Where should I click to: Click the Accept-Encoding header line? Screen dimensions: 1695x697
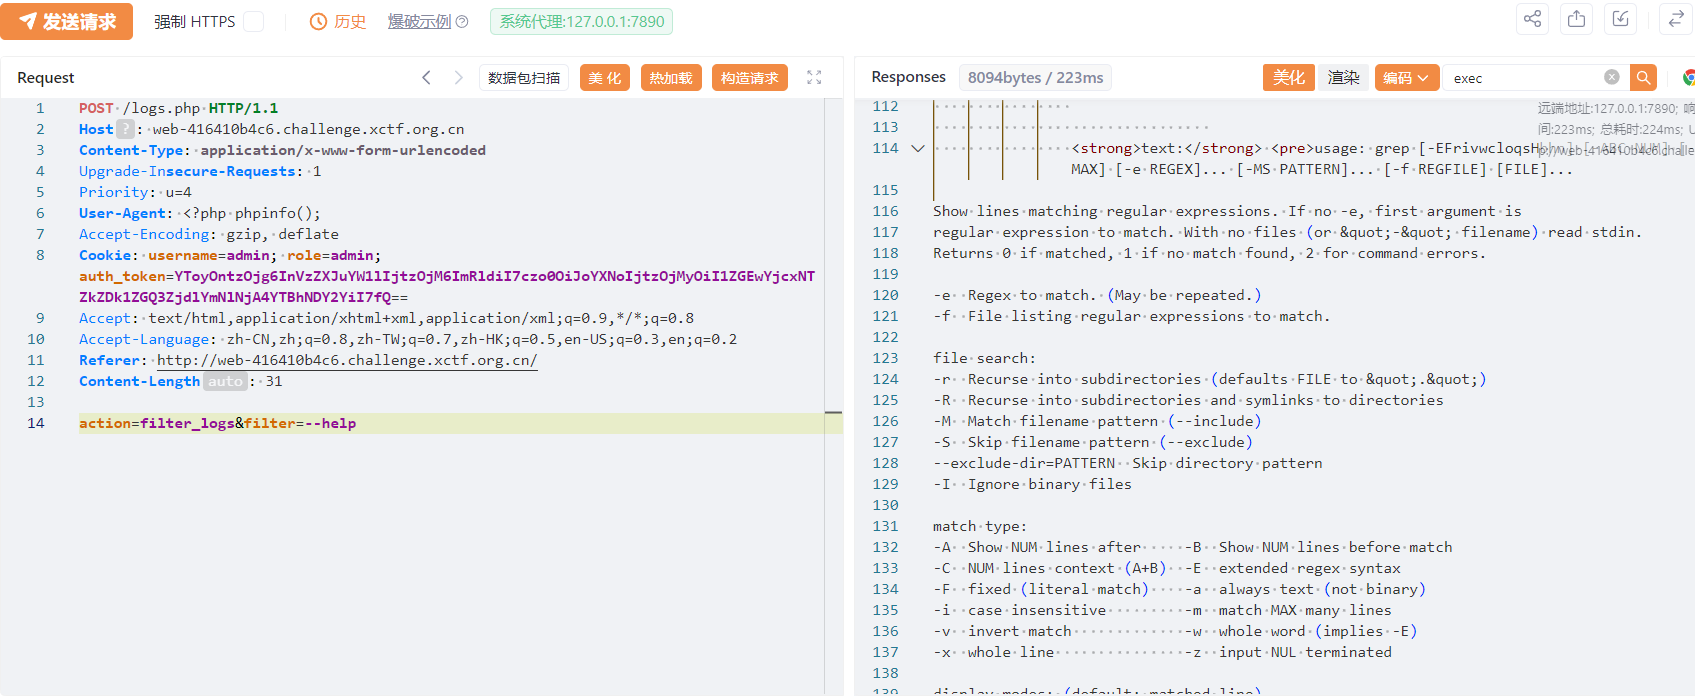pyautogui.click(x=209, y=234)
